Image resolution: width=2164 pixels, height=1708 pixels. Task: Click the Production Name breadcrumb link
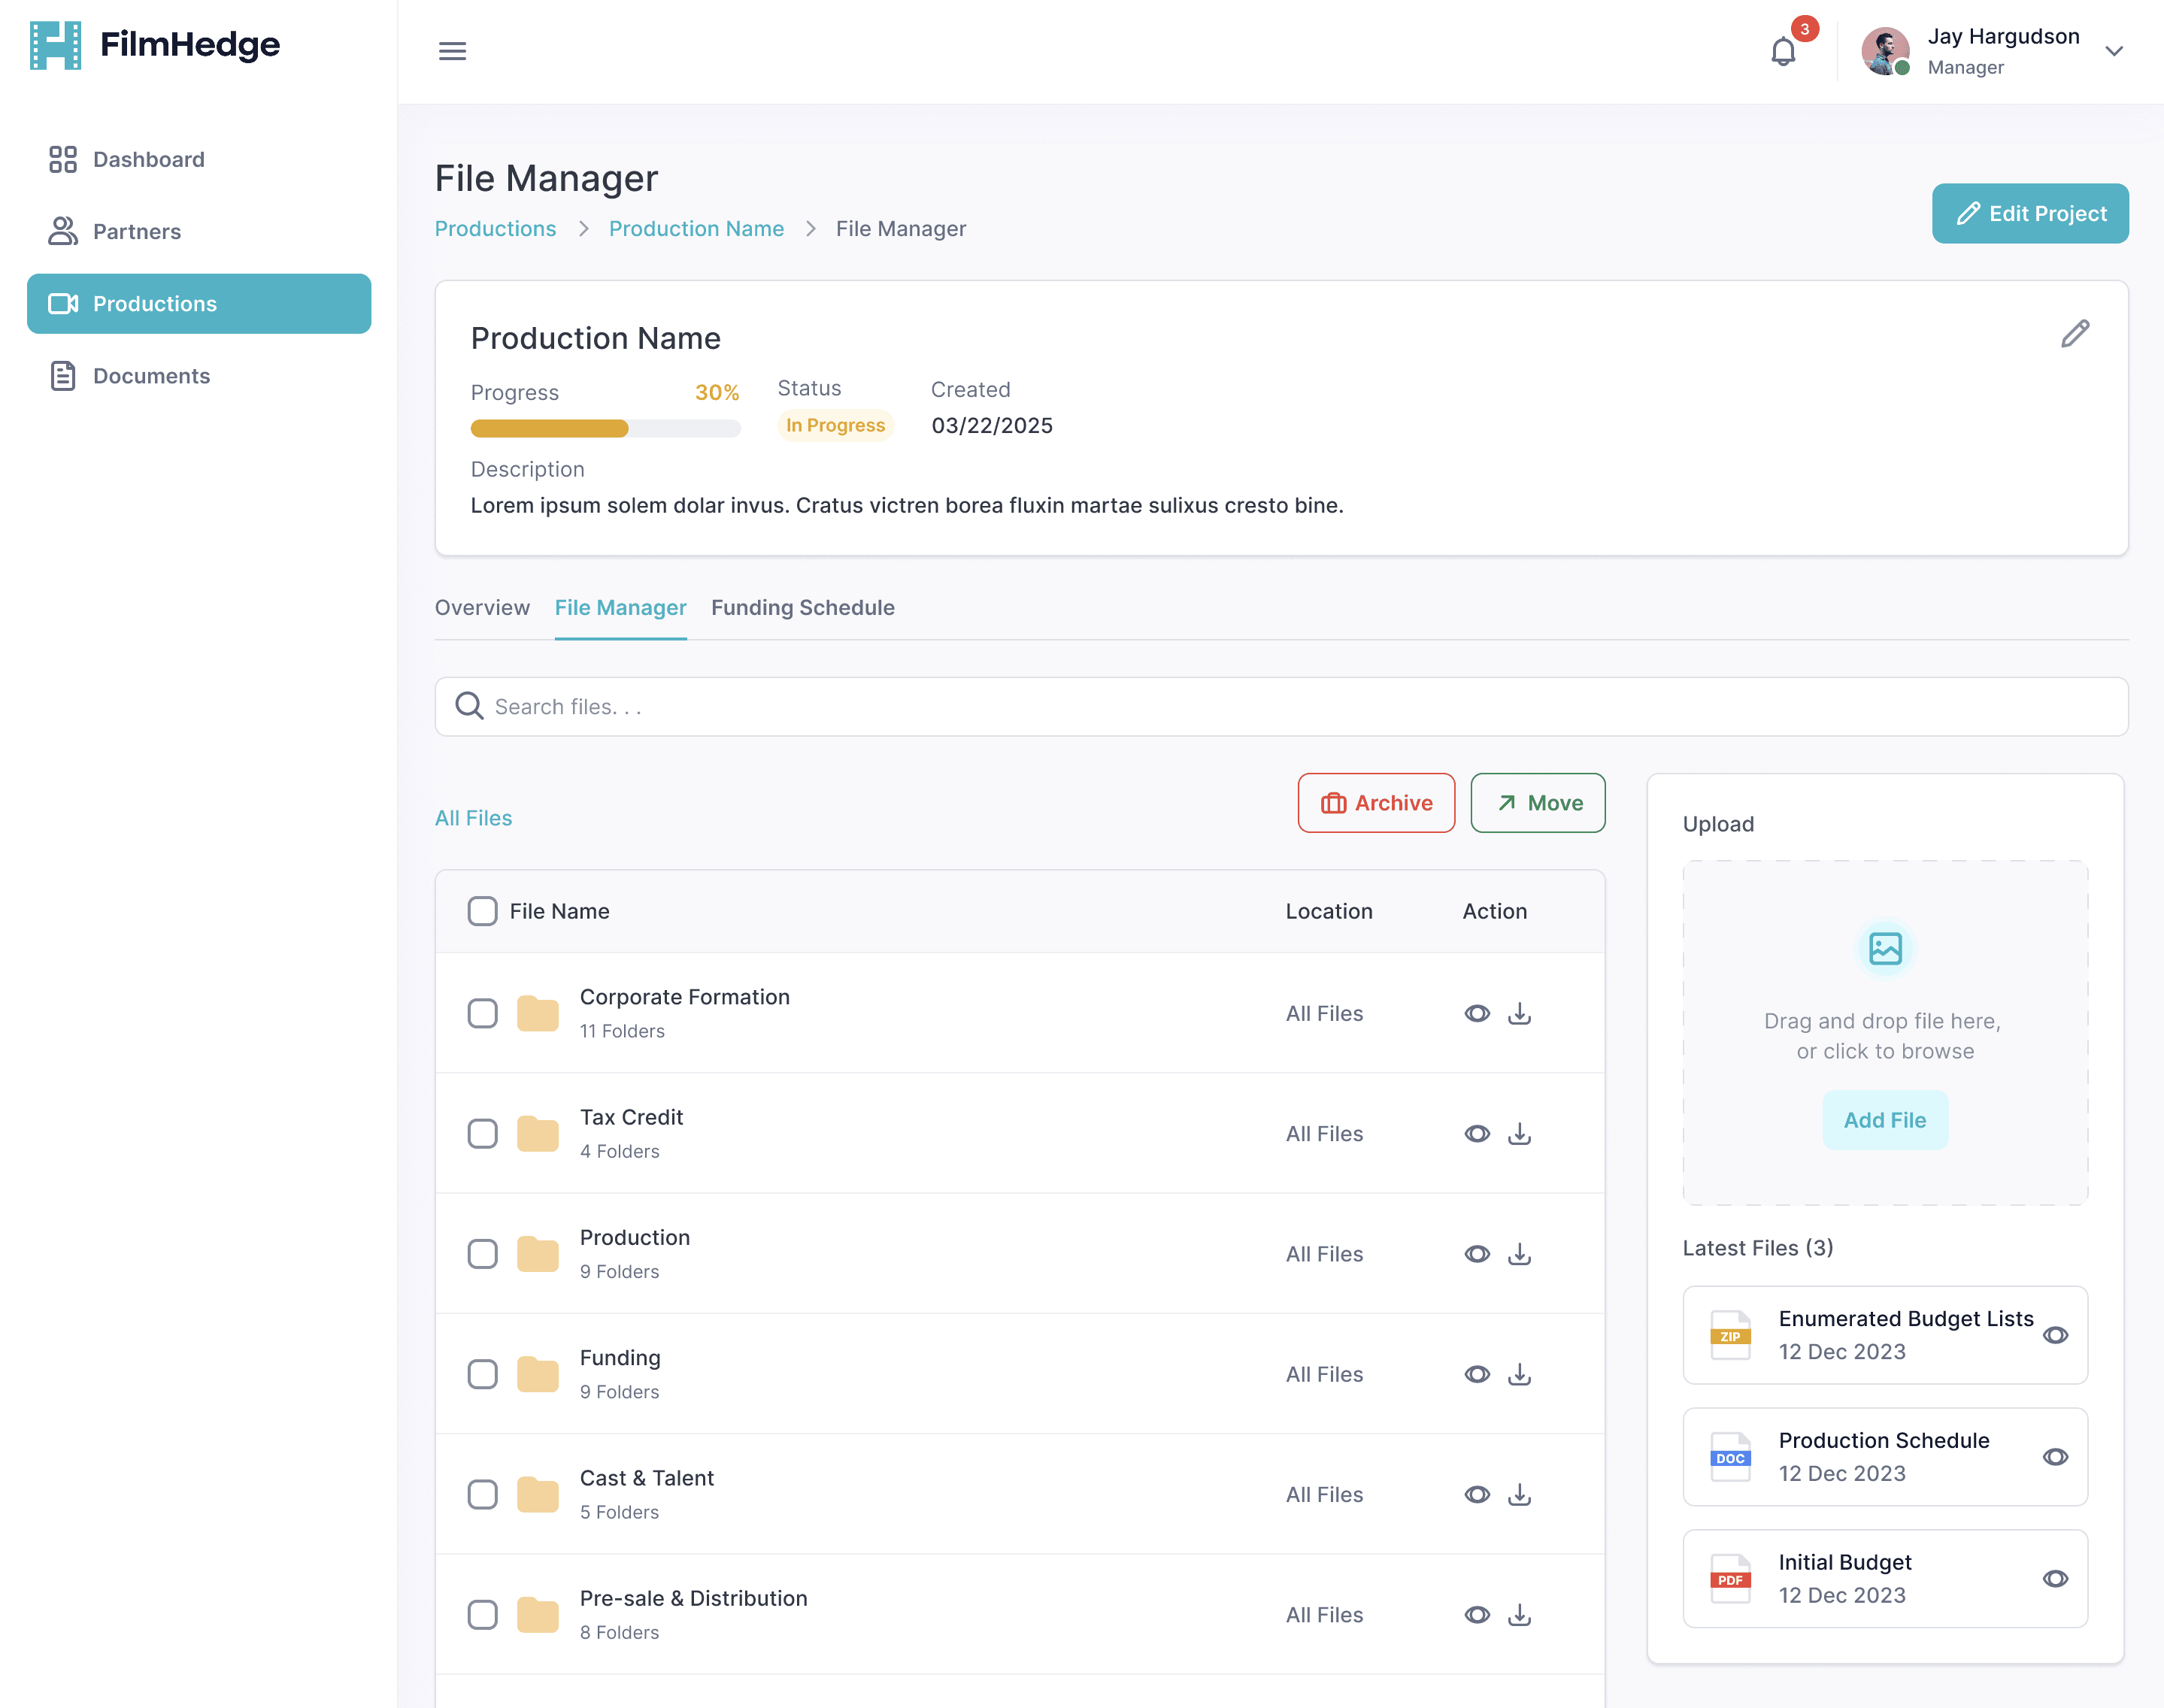(x=696, y=229)
